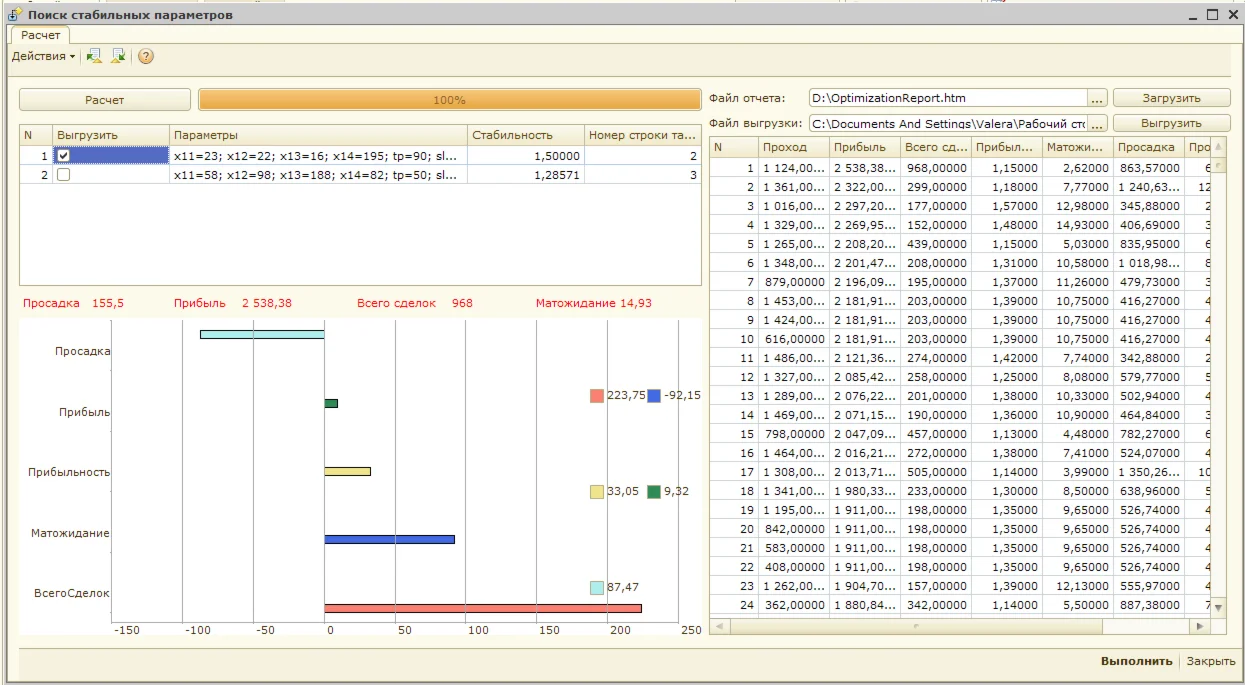Image resolution: width=1245 pixels, height=685 pixels.
Task: Browse for export file with ellipsis button
Action: click(1097, 123)
